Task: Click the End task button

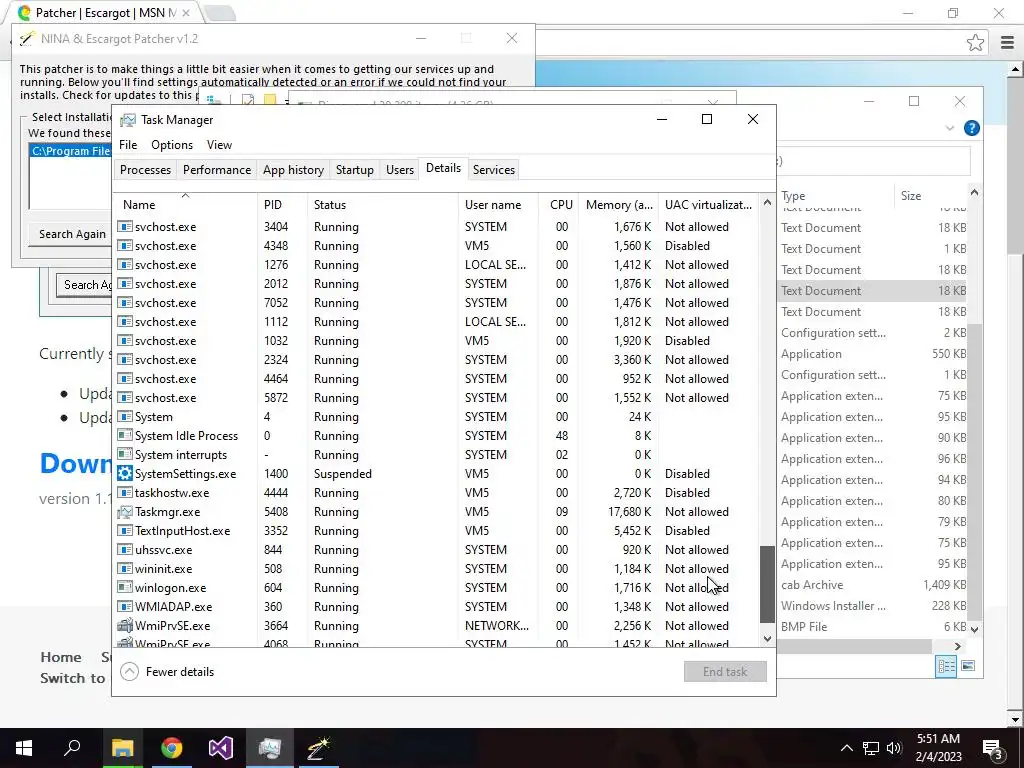Action: coord(725,672)
